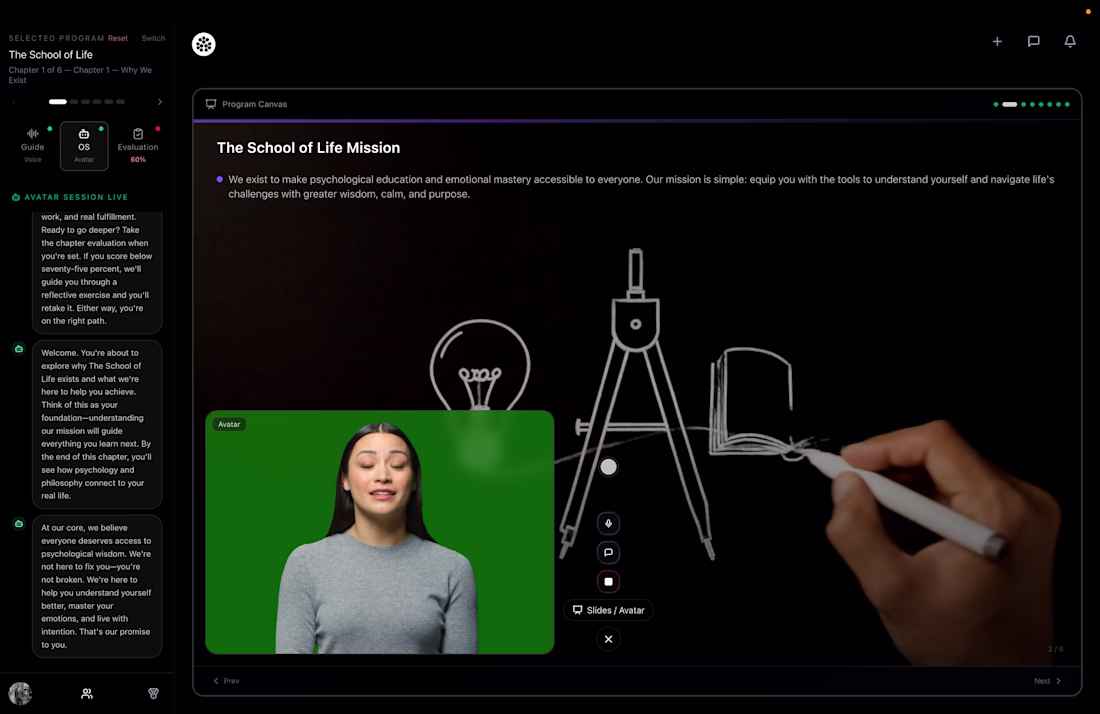Click the 2/8 slide counter

point(1055,649)
